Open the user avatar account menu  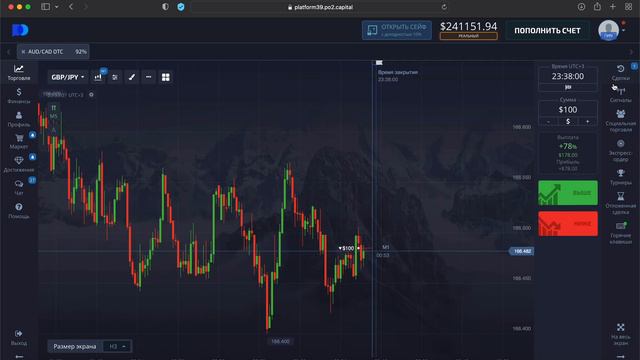pyautogui.click(x=609, y=30)
